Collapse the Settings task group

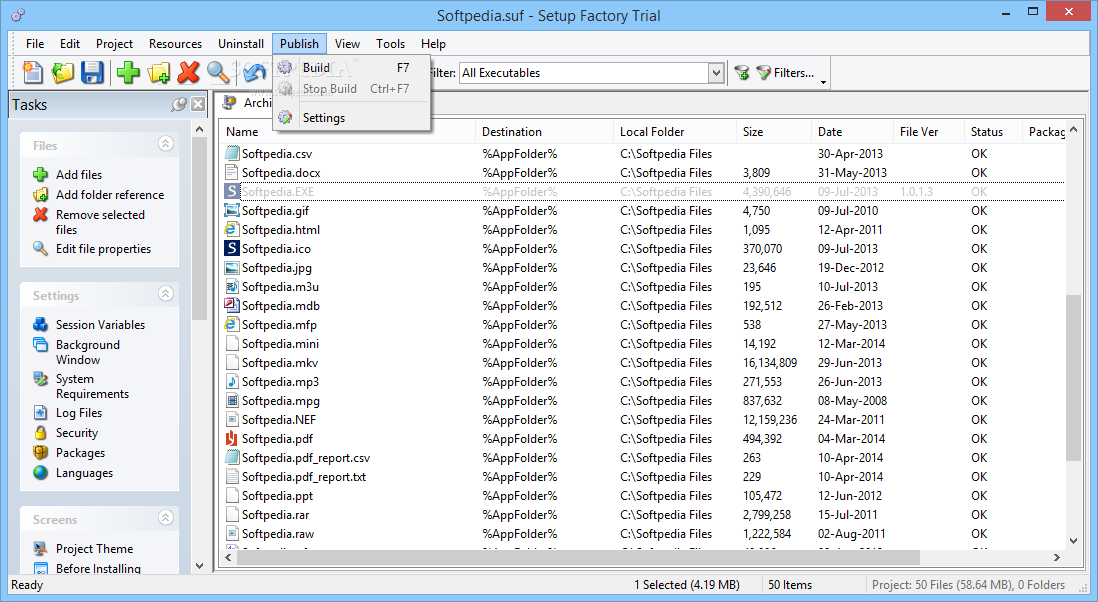(165, 293)
